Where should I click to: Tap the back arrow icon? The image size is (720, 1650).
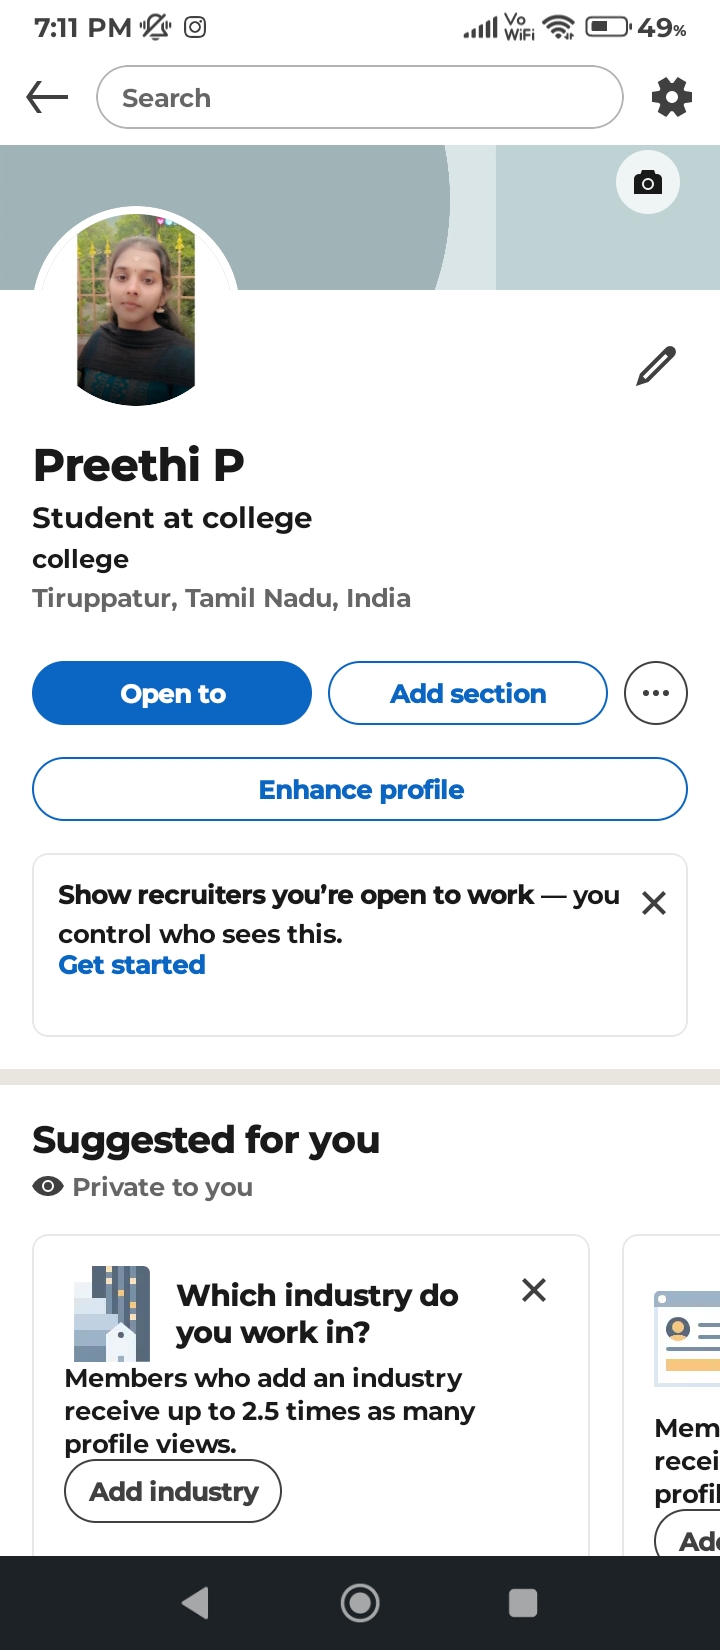(x=47, y=98)
